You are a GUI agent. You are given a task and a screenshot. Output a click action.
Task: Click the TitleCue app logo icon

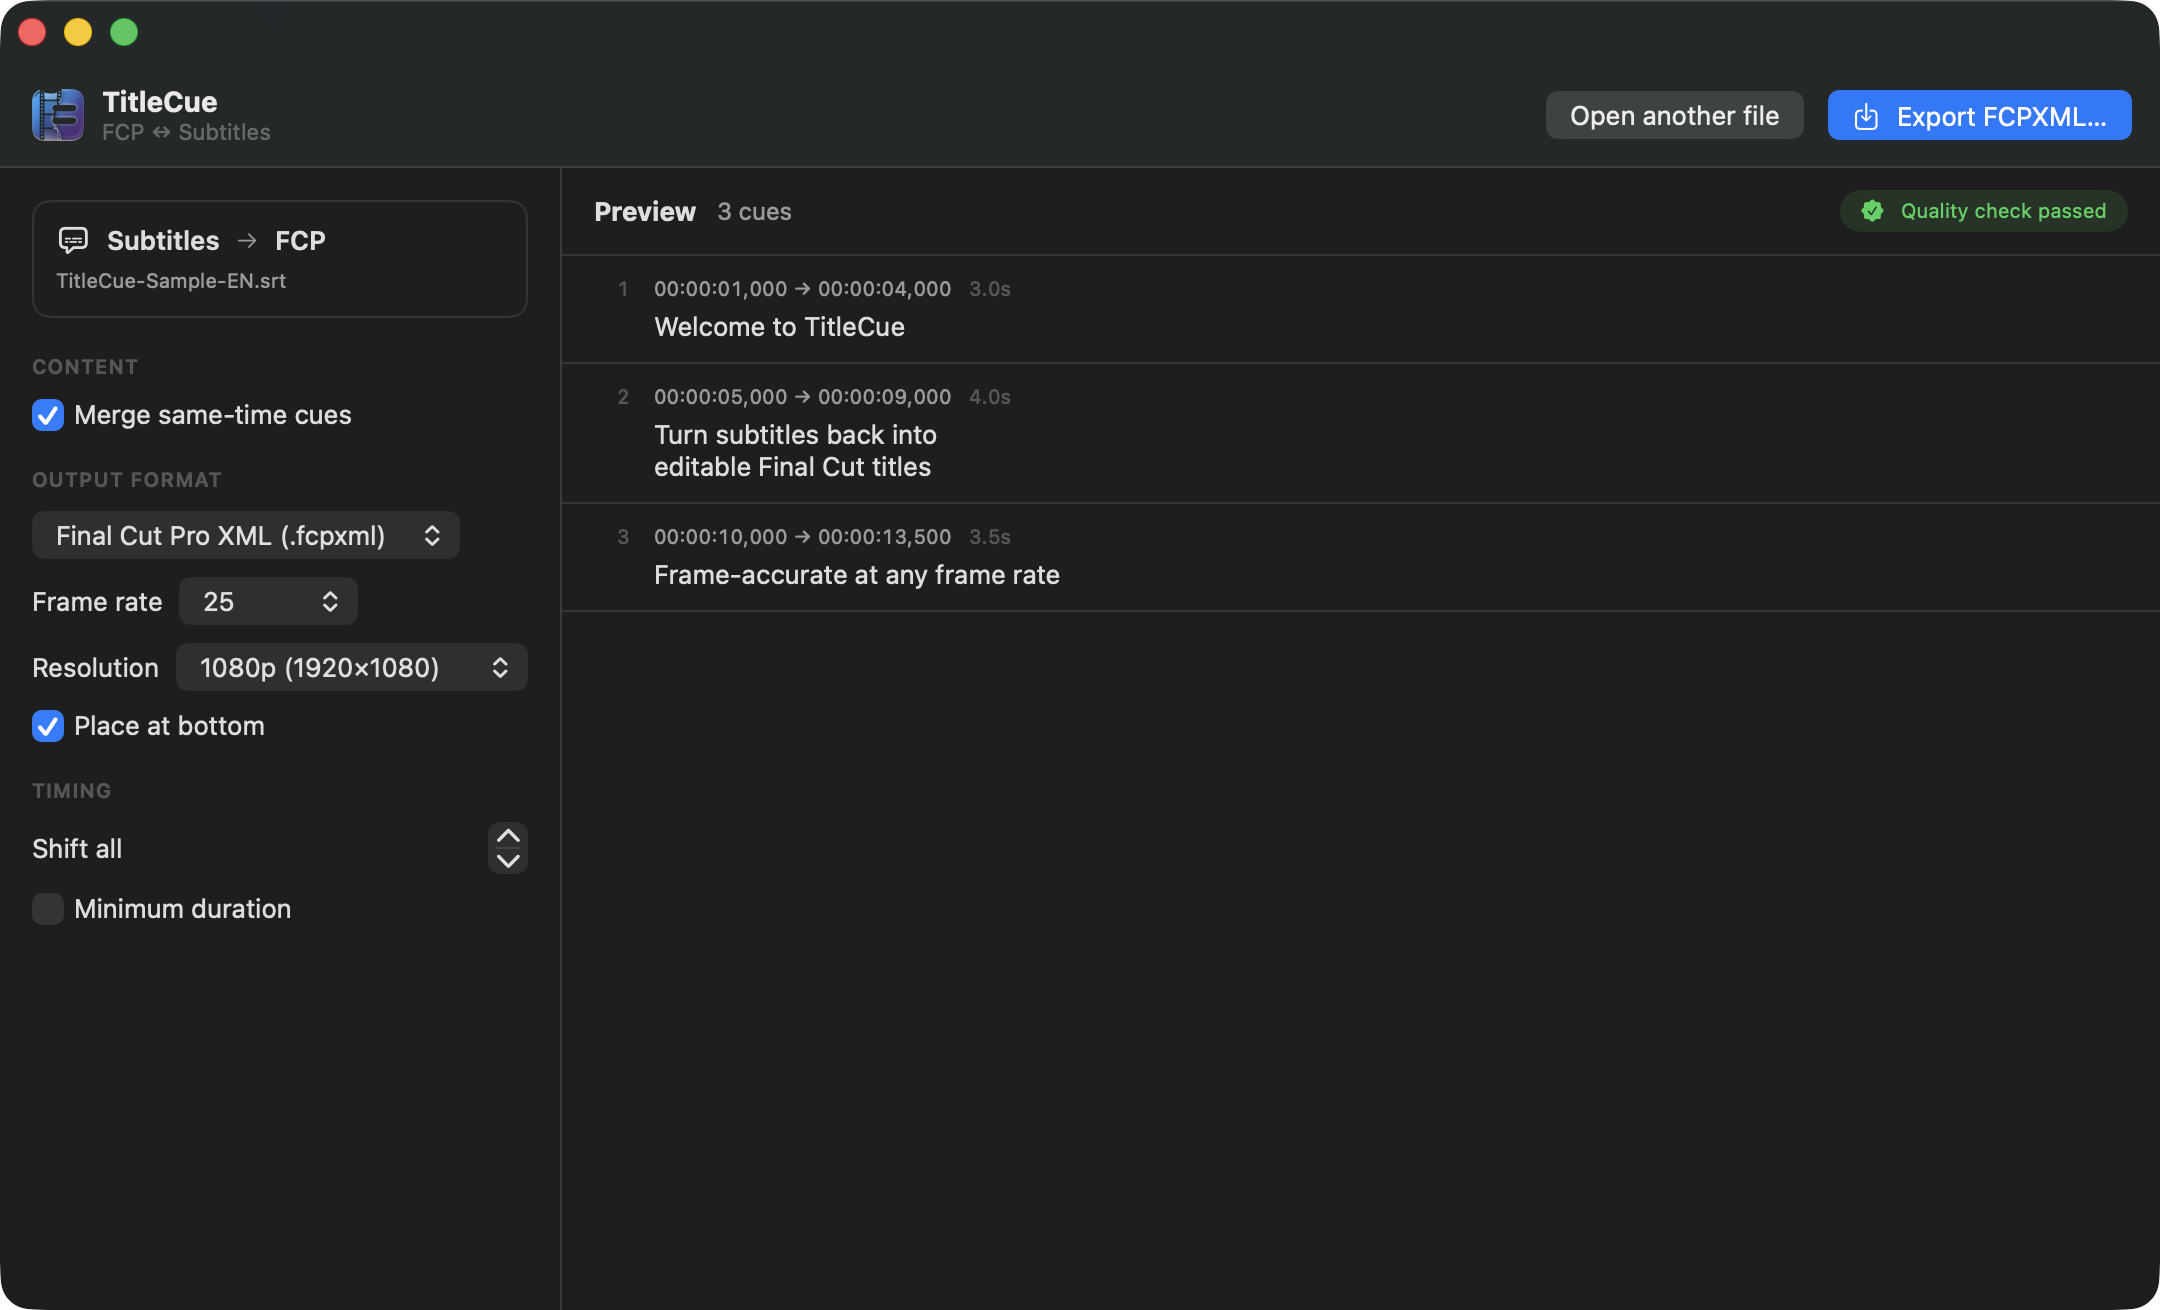58,115
